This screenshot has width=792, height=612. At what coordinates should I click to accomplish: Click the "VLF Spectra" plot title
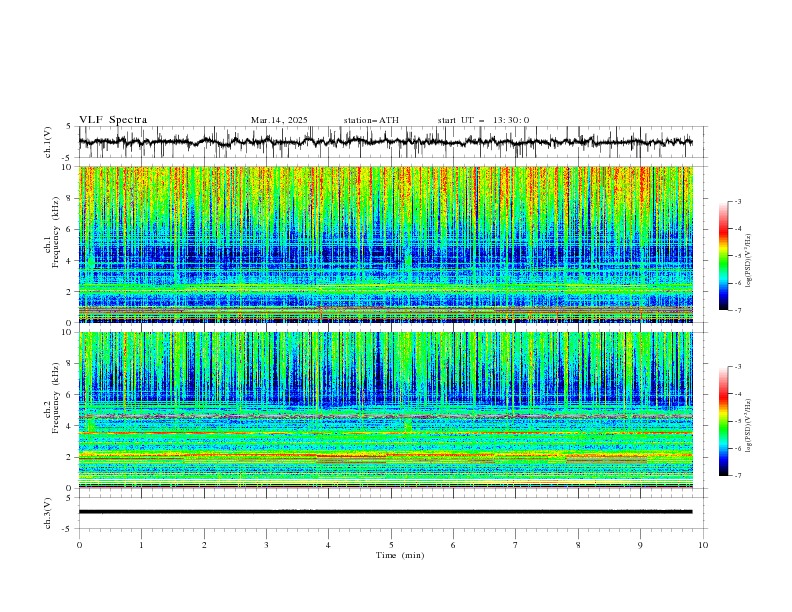[x=113, y=120]
